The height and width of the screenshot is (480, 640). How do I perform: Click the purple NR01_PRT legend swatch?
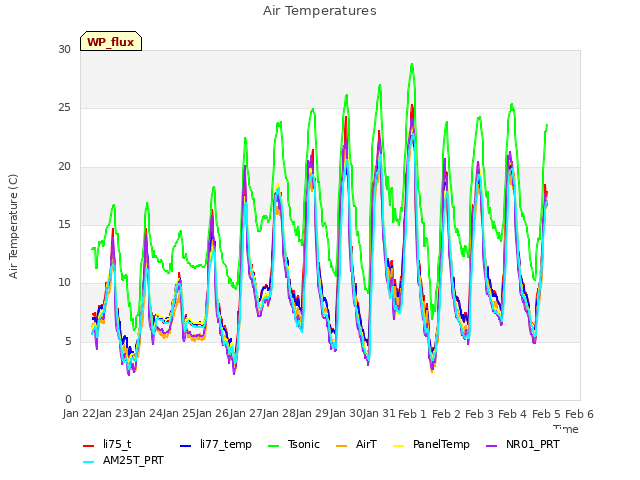[491, 445]
